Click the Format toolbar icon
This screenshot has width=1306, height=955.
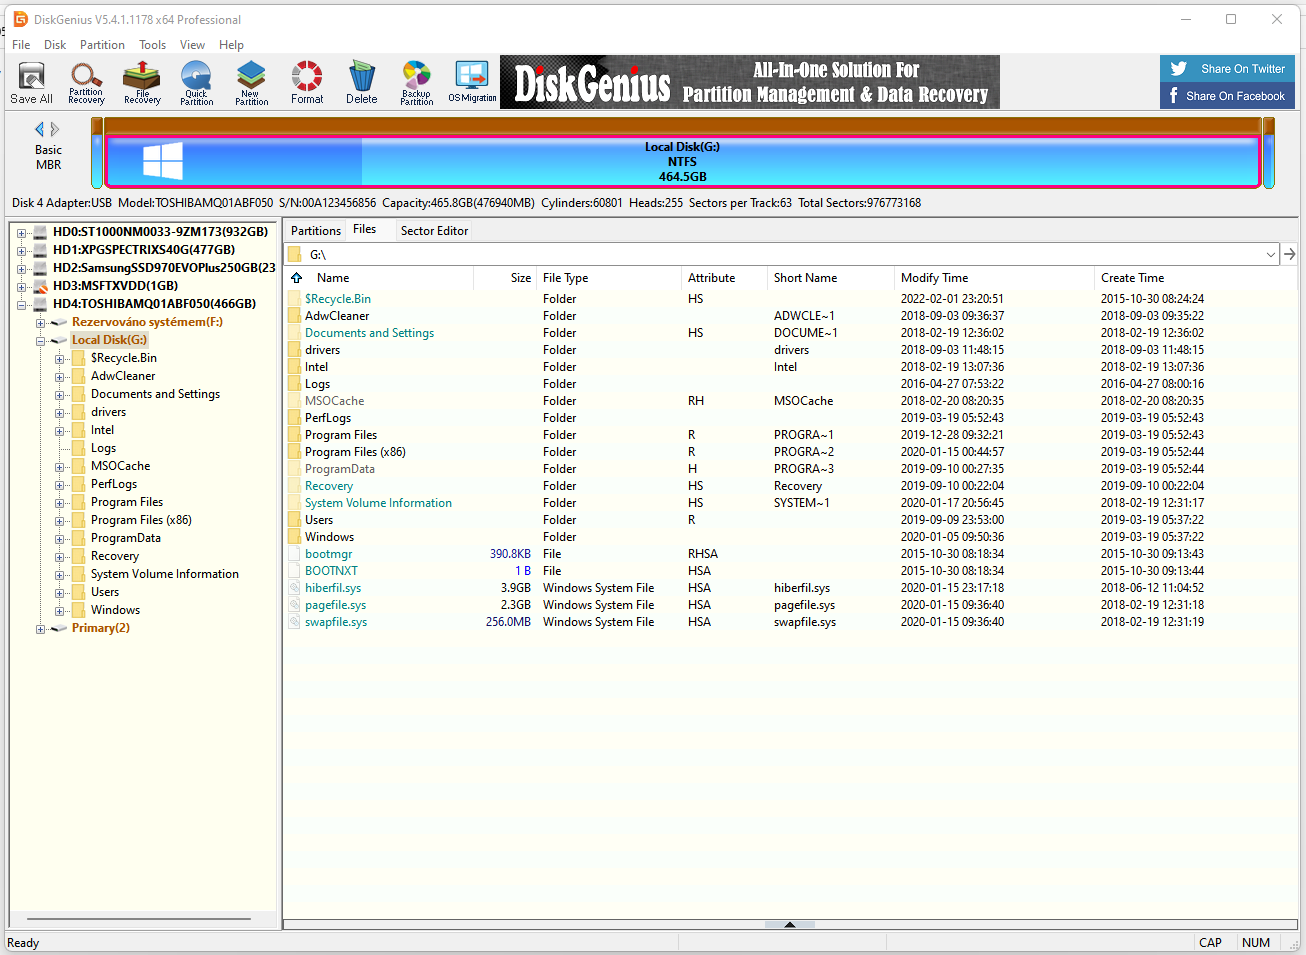pyautogui.click(x=307, y=82)
